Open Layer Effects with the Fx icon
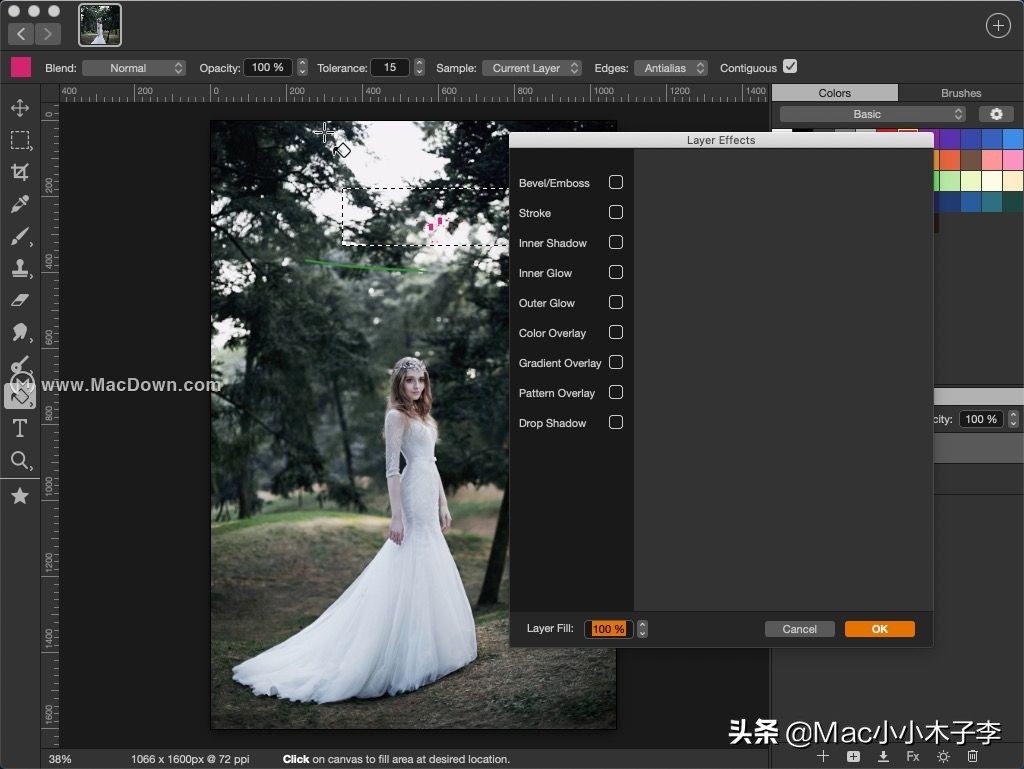The height and width of the screenshot is (769, 1024). point(913,757)
